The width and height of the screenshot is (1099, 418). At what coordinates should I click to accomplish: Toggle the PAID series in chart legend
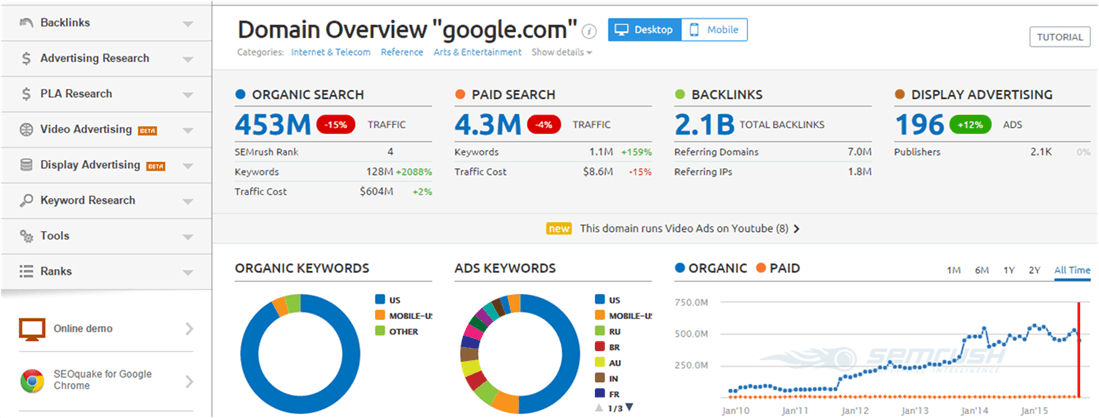pyautogui.click(x=779, y=268)
